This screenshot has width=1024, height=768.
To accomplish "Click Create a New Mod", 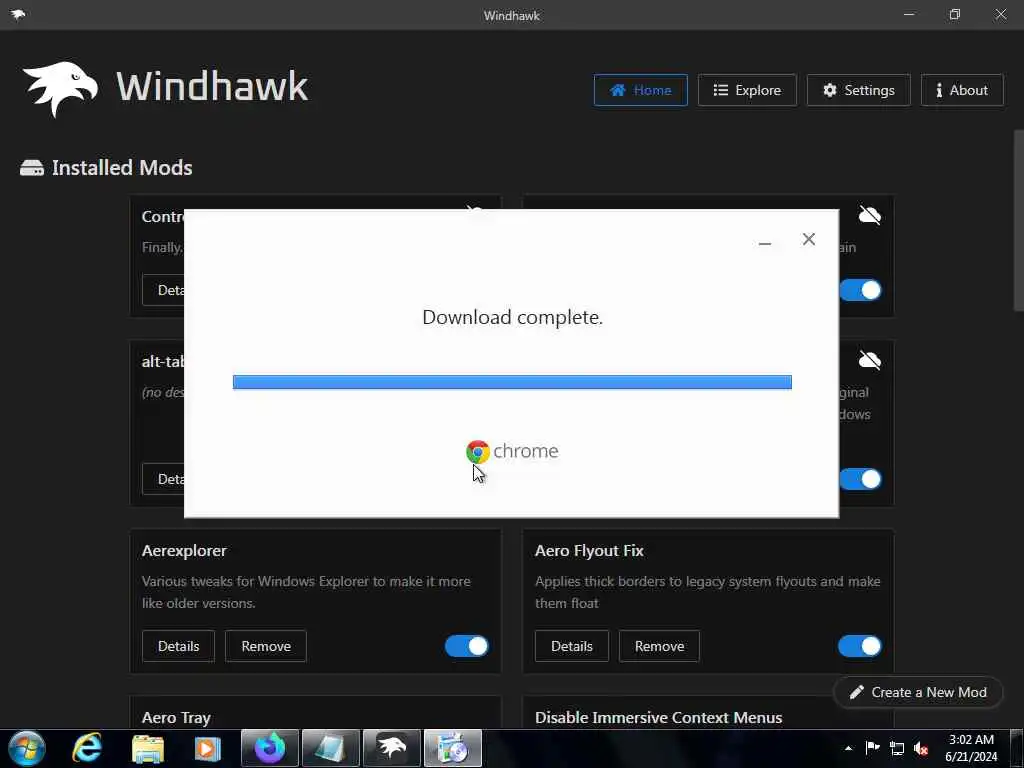I will click(918, 692).
